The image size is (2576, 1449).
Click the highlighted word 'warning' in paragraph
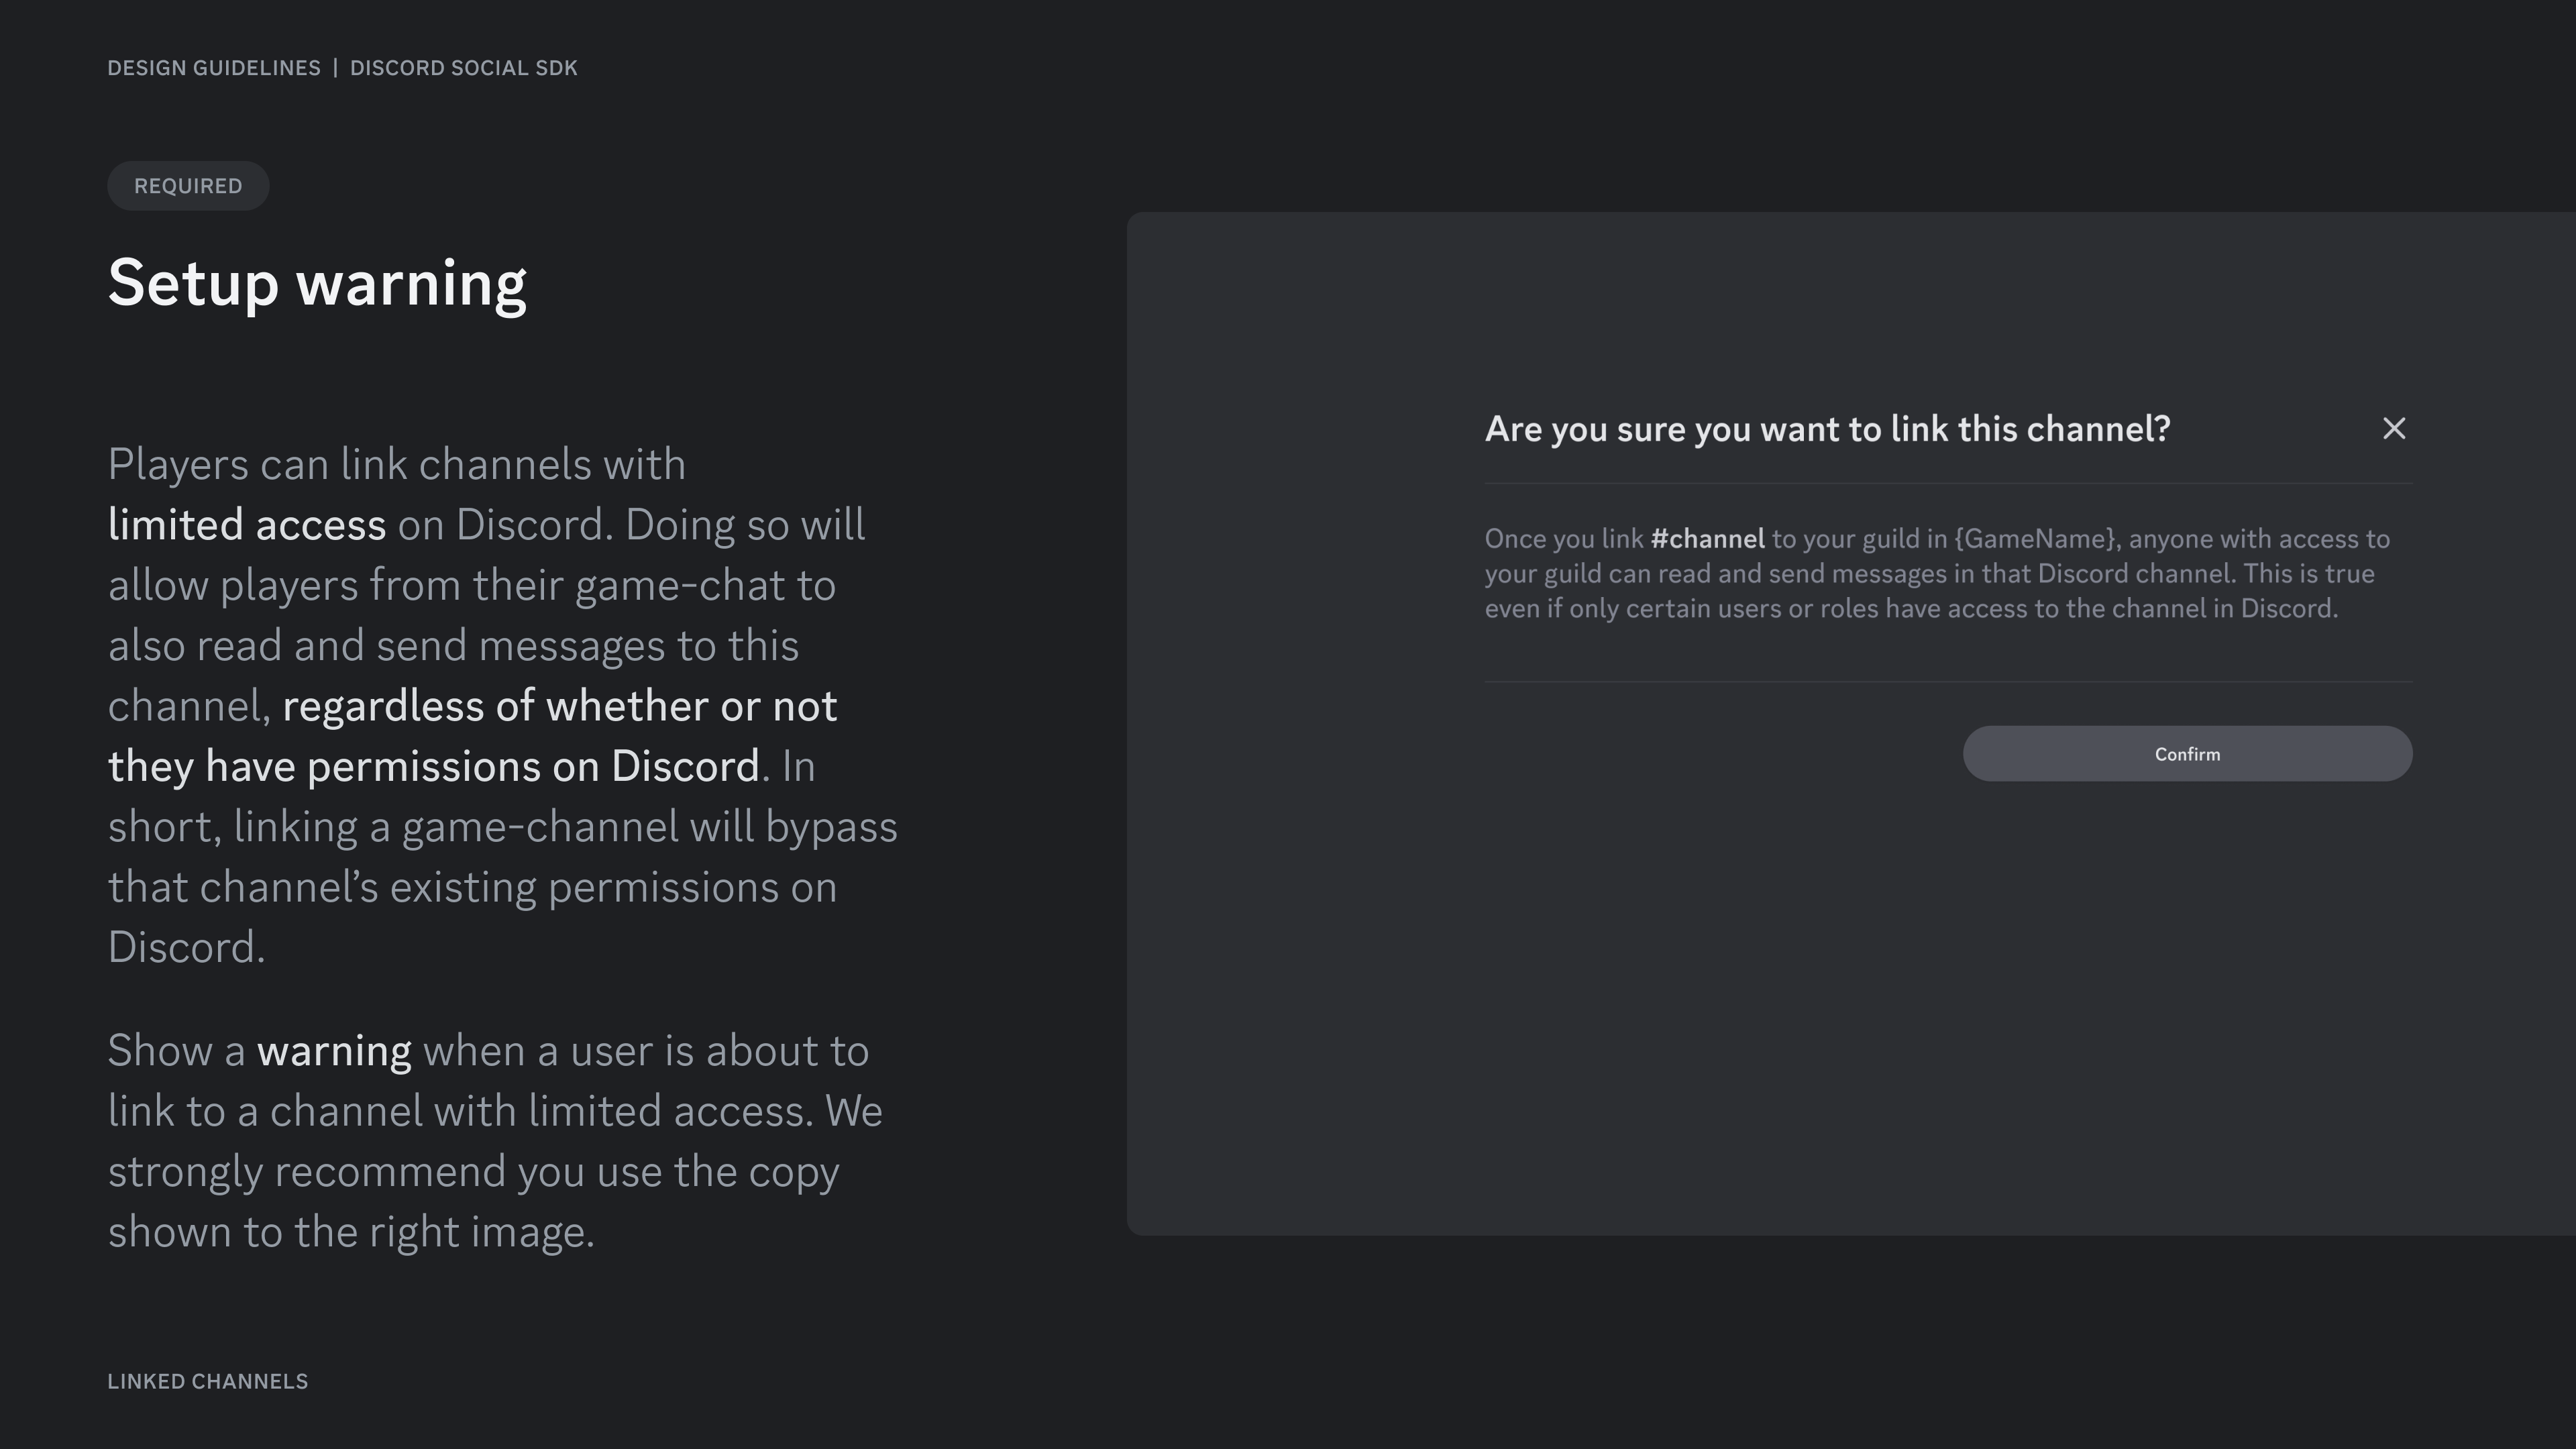pyautogui.click(x=334, y=1051)
